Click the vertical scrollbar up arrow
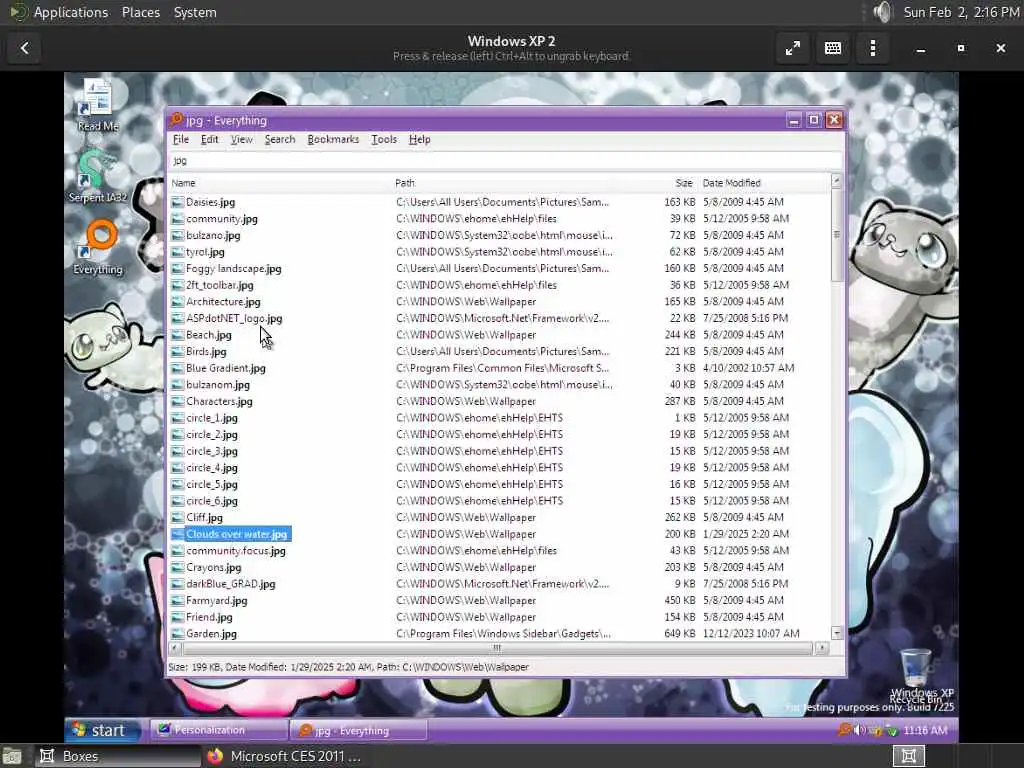1024x768 pixels. [837, 181]
